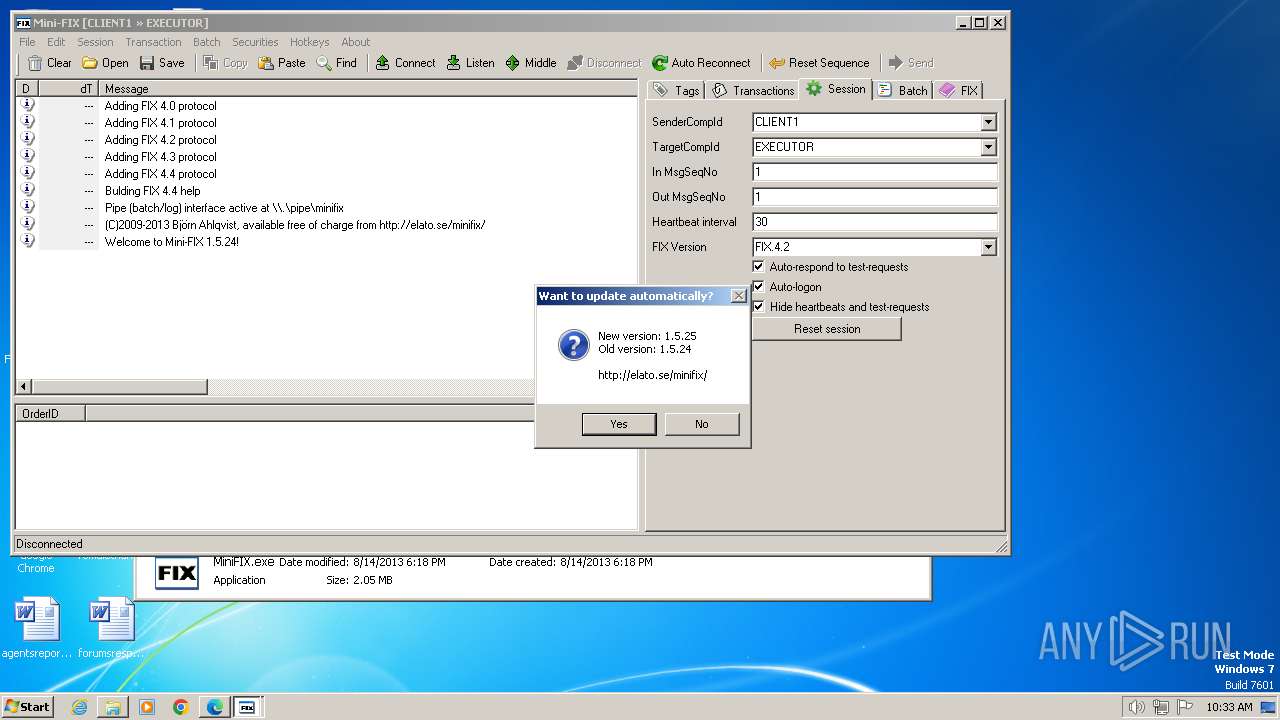Viewport: 1280px width, 720px height.
Task: Click the Clear toolbar icon
Action: pos(35,63)
